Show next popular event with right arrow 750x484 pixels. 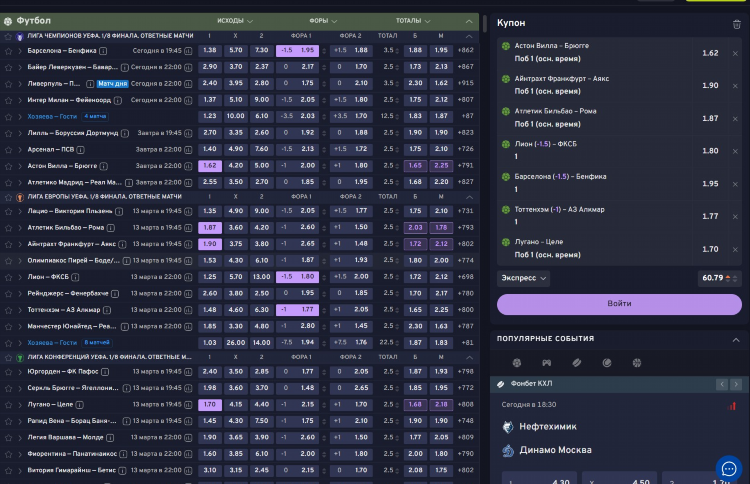736,384
